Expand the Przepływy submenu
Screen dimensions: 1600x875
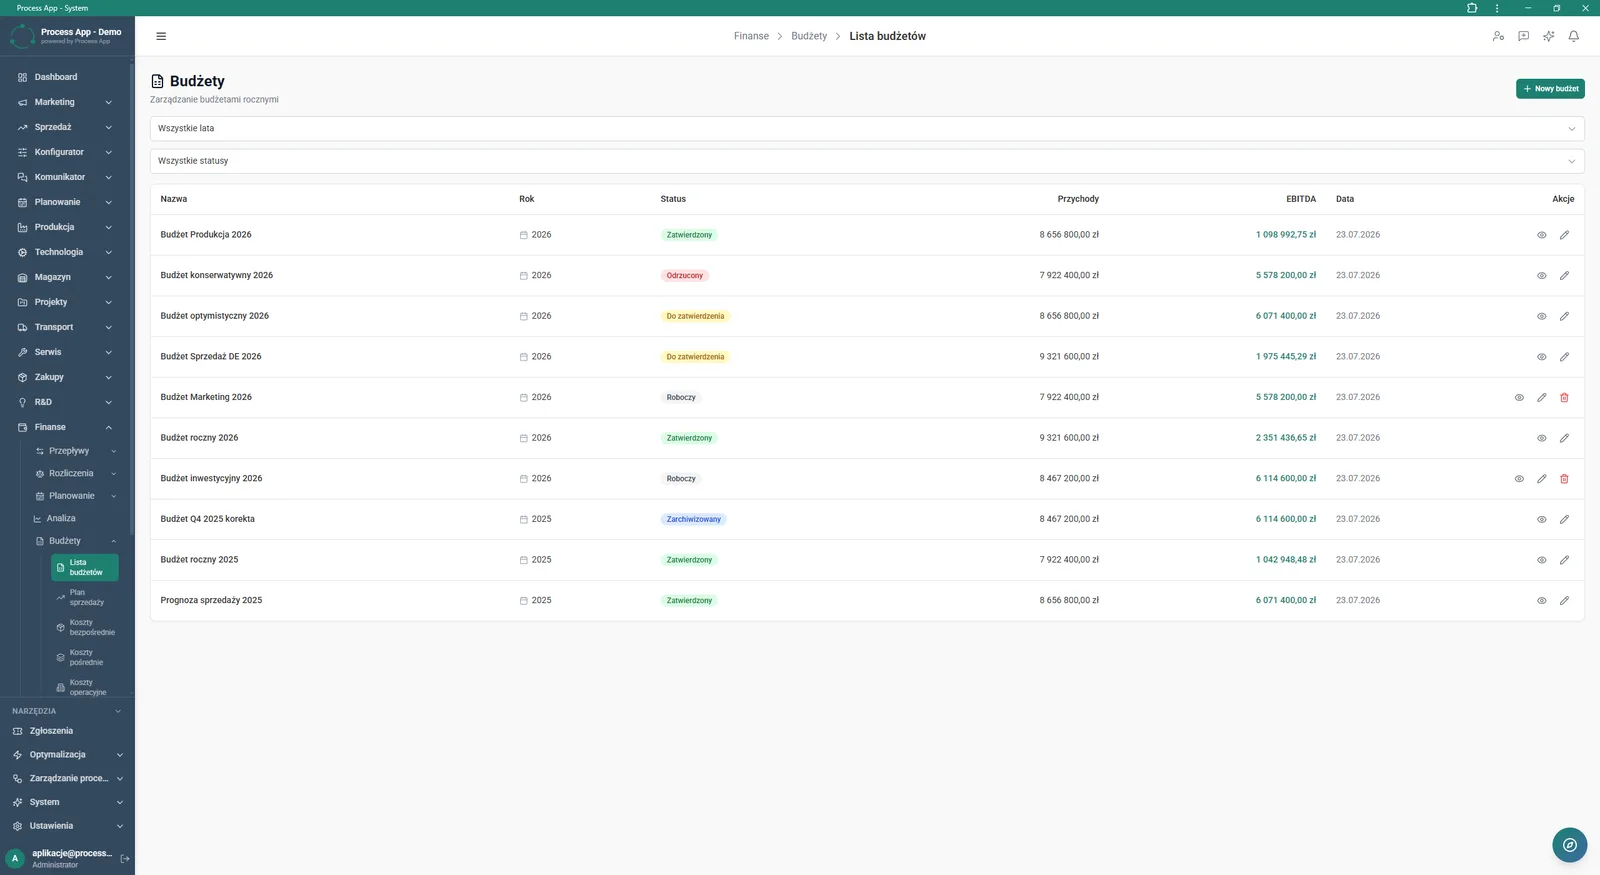(75, 451)
